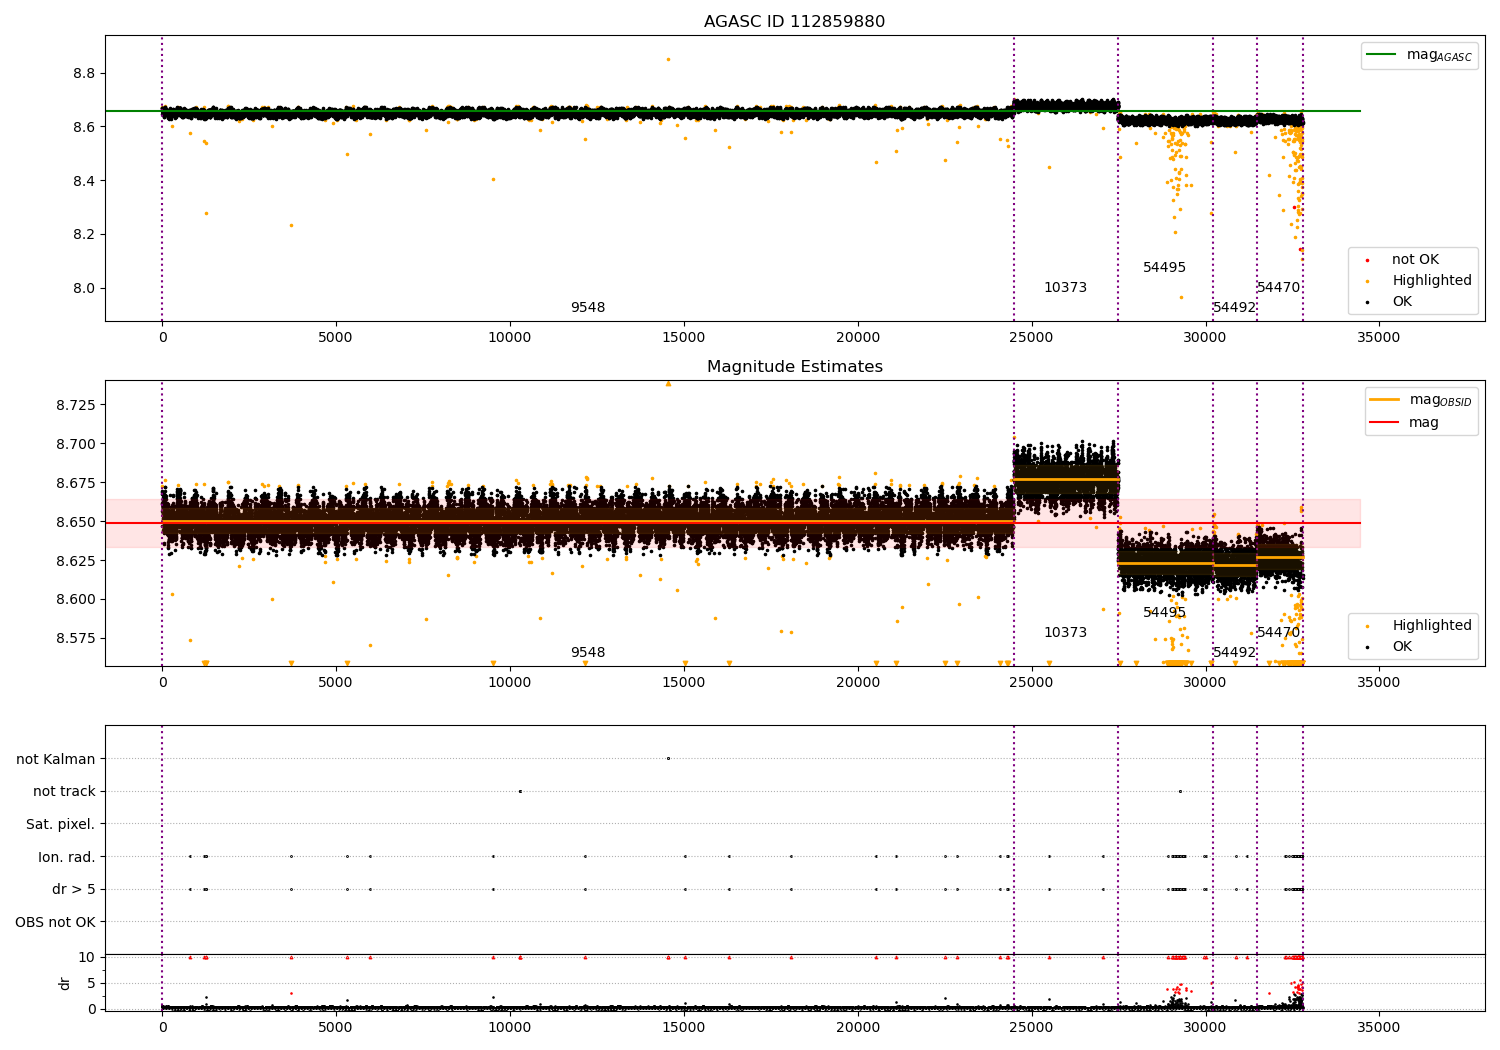Click the 8.0 y-axis tick label

tap(84, 289)
